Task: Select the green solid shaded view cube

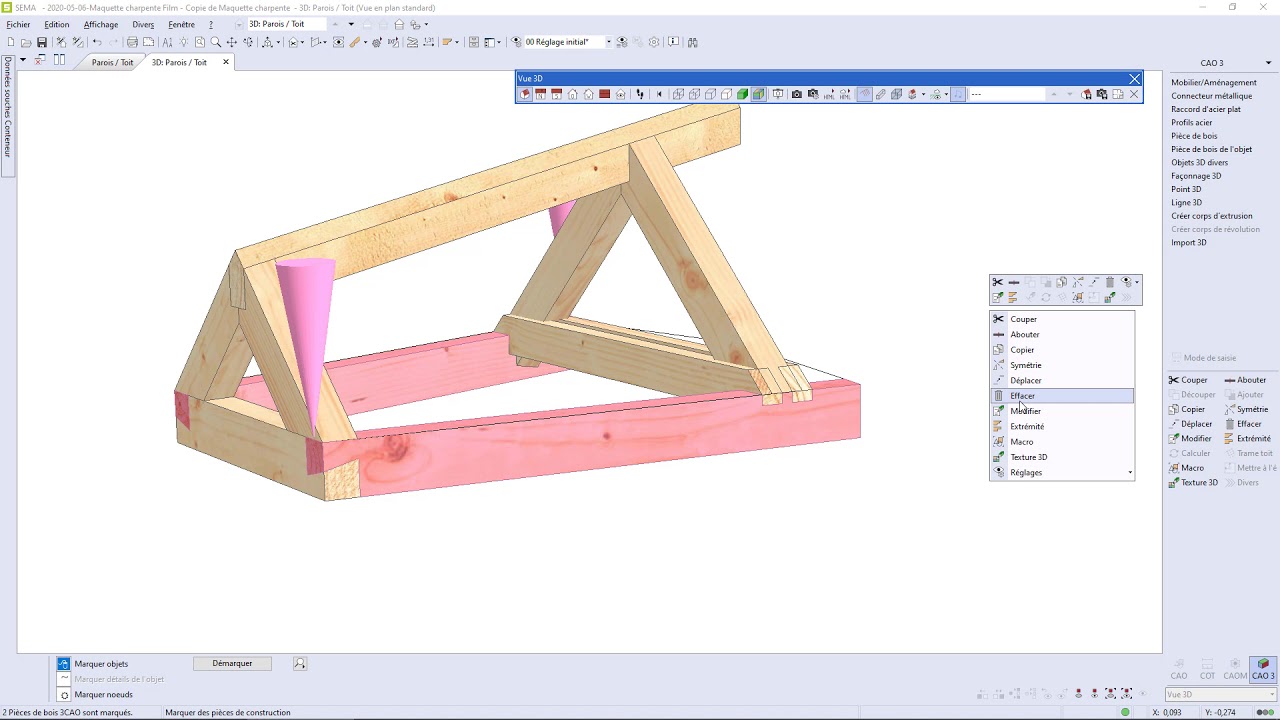Action: (x=742, y=94)
